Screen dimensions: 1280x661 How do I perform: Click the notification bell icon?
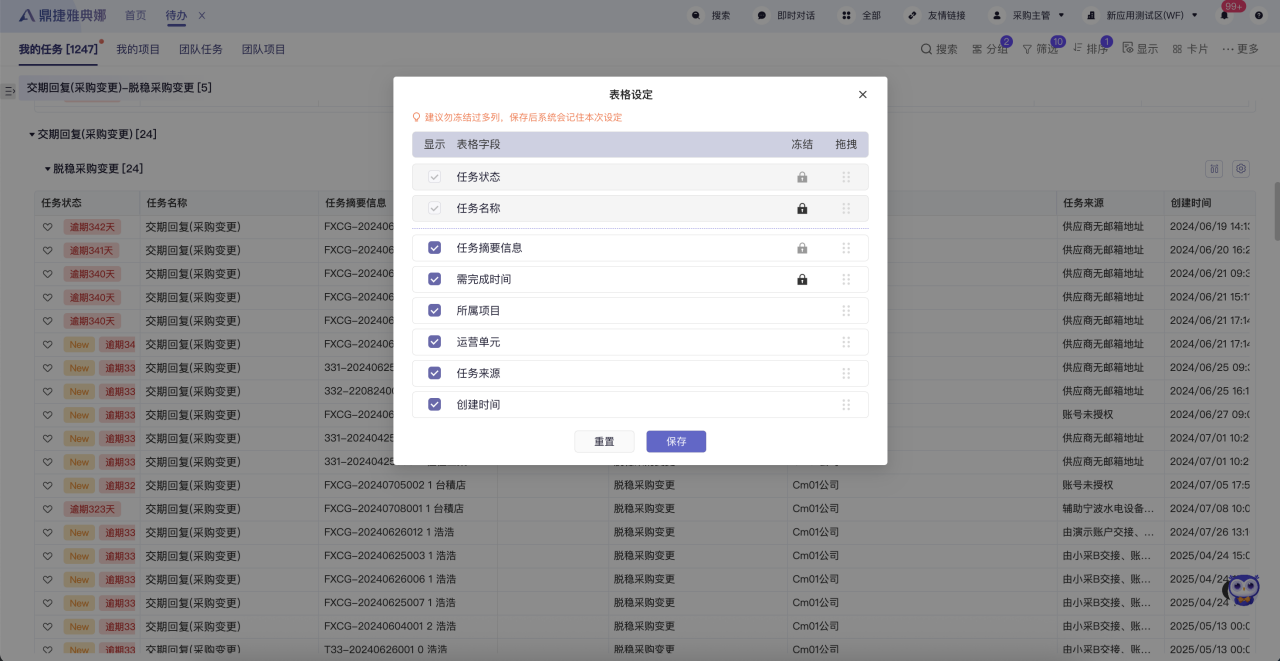[1224, 16]
